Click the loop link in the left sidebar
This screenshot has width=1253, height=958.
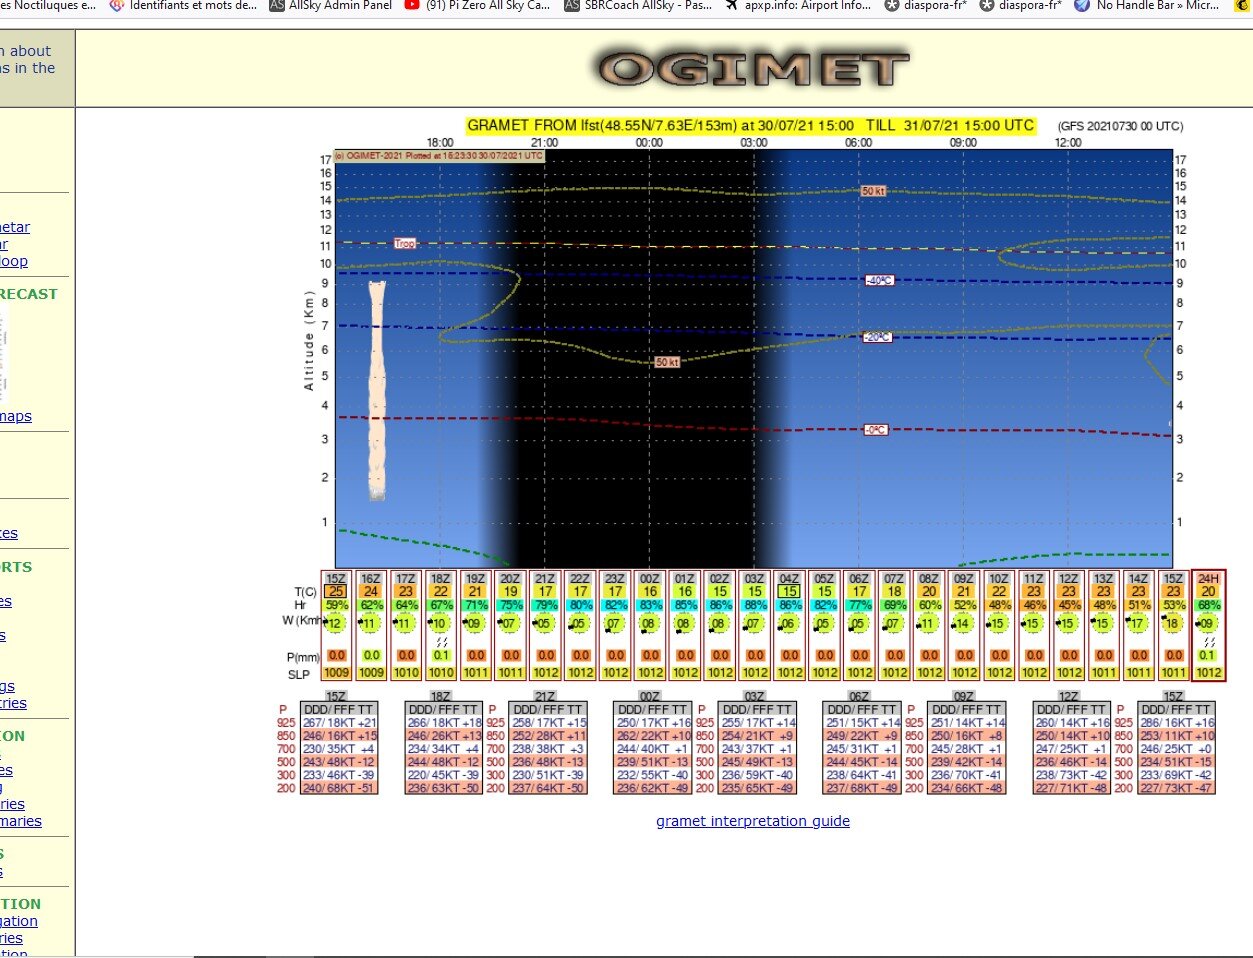[14, 261]
